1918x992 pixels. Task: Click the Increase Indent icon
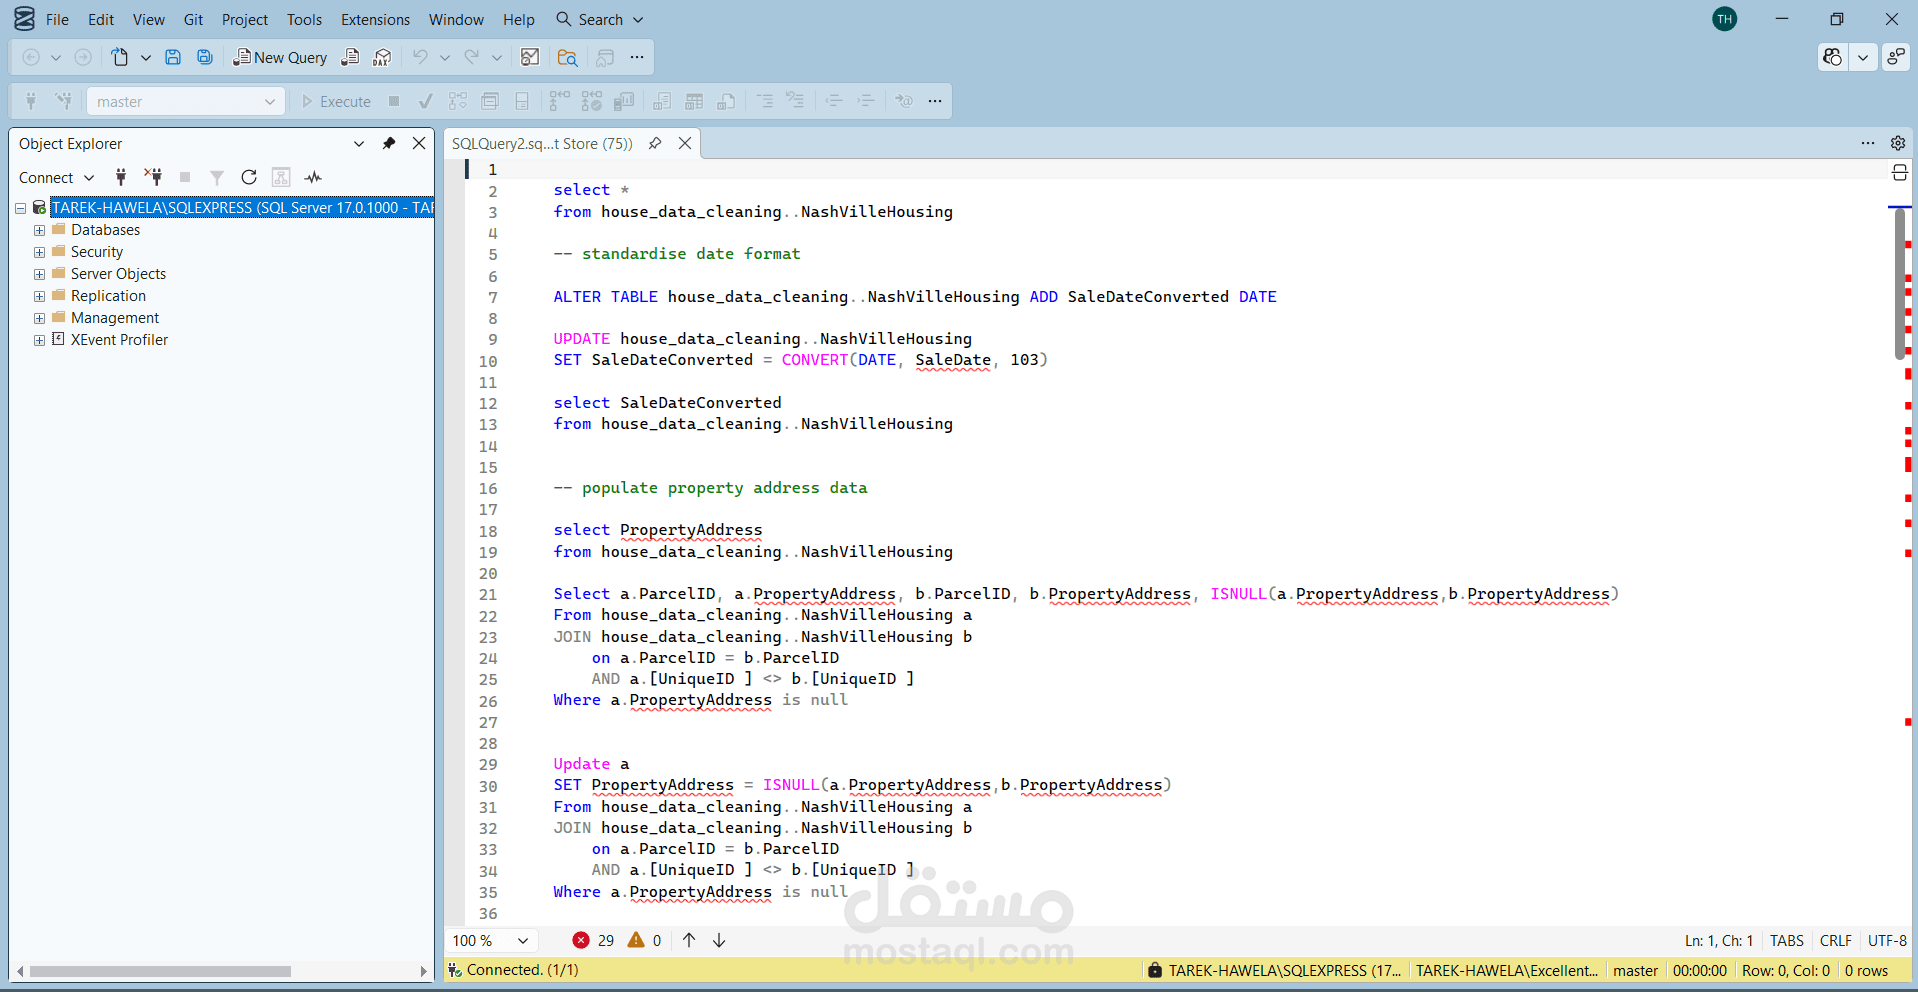pyautogui.click(x=866, y=101)
